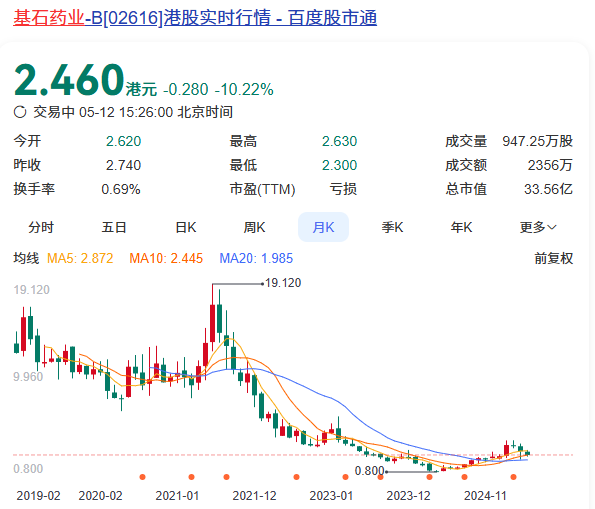Click the 9.960 price axis label
The image size is (595, 509).
[28, 377]
